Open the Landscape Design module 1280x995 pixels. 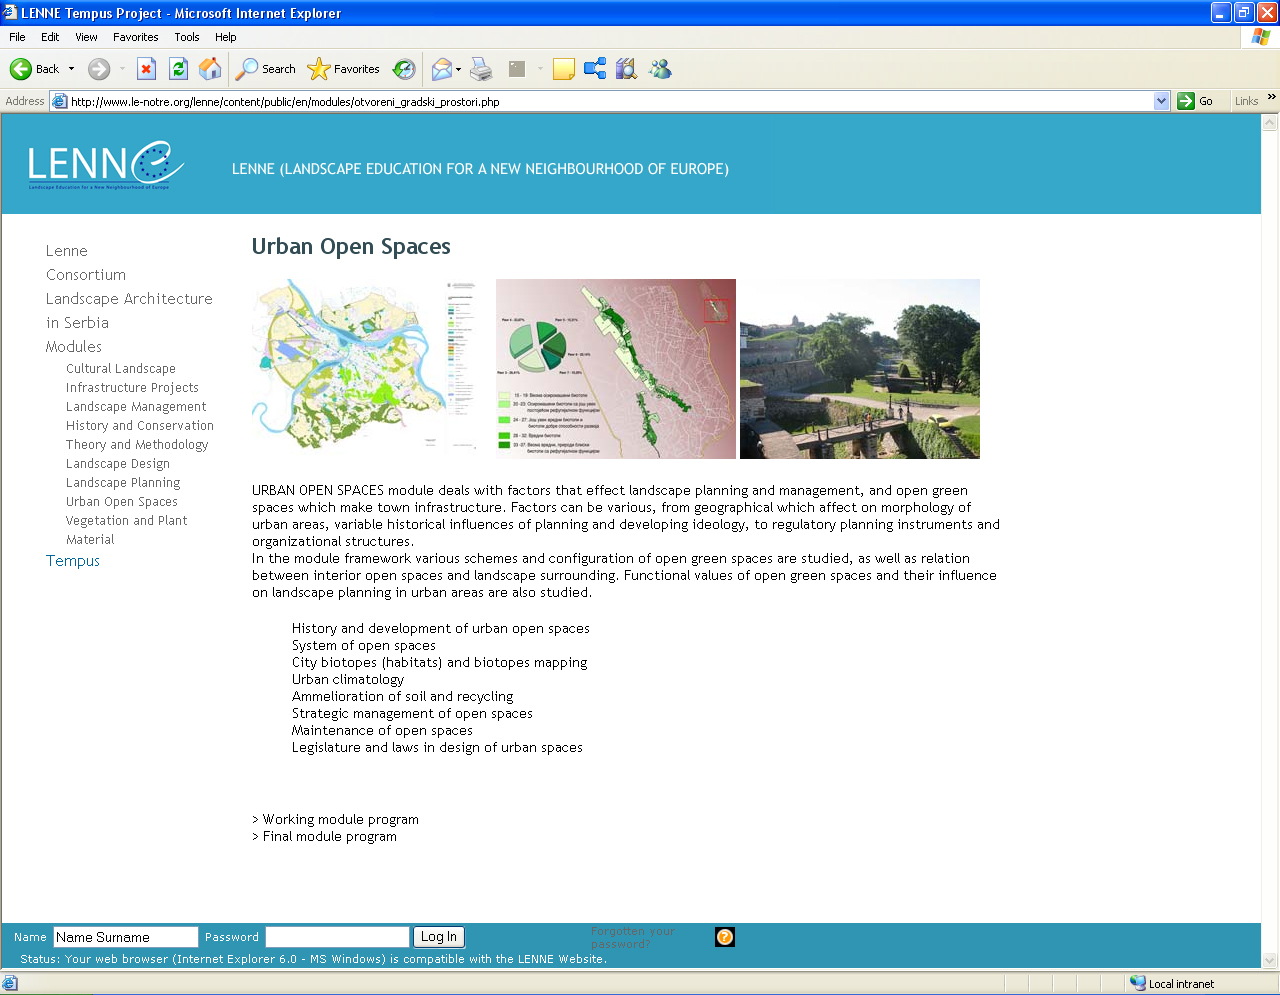pos(118,464)
